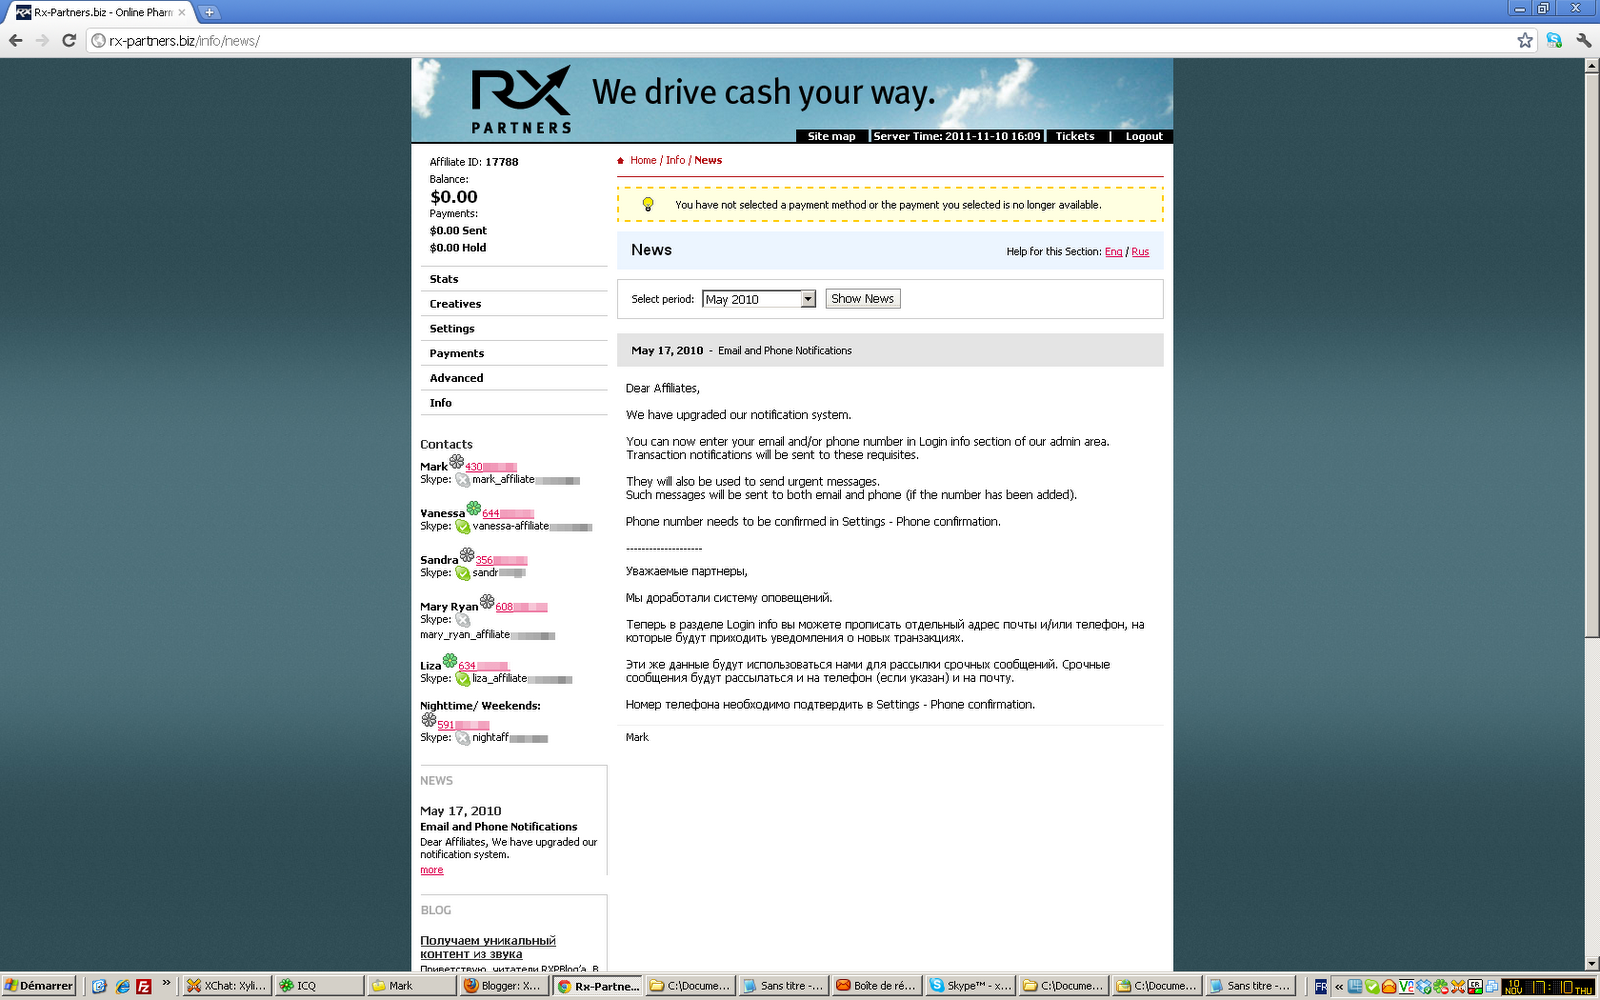The image size is (1600, 1000).
Task: Click Mary Ryan's ICQ number link
Action: click(521, 607)
